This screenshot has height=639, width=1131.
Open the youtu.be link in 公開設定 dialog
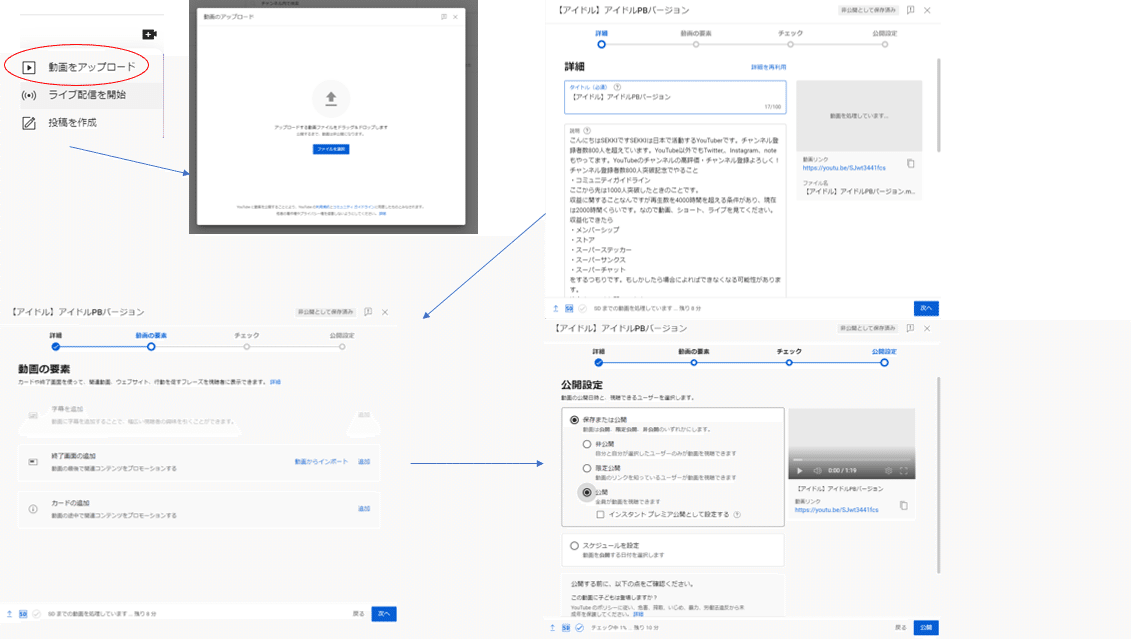point(837,510)
